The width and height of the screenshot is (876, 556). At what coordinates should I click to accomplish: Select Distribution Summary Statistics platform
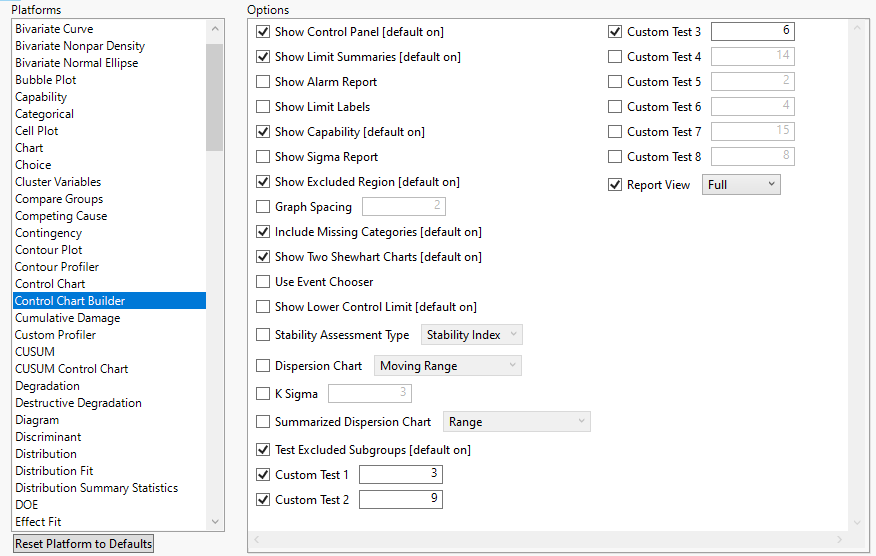[97, 488]
